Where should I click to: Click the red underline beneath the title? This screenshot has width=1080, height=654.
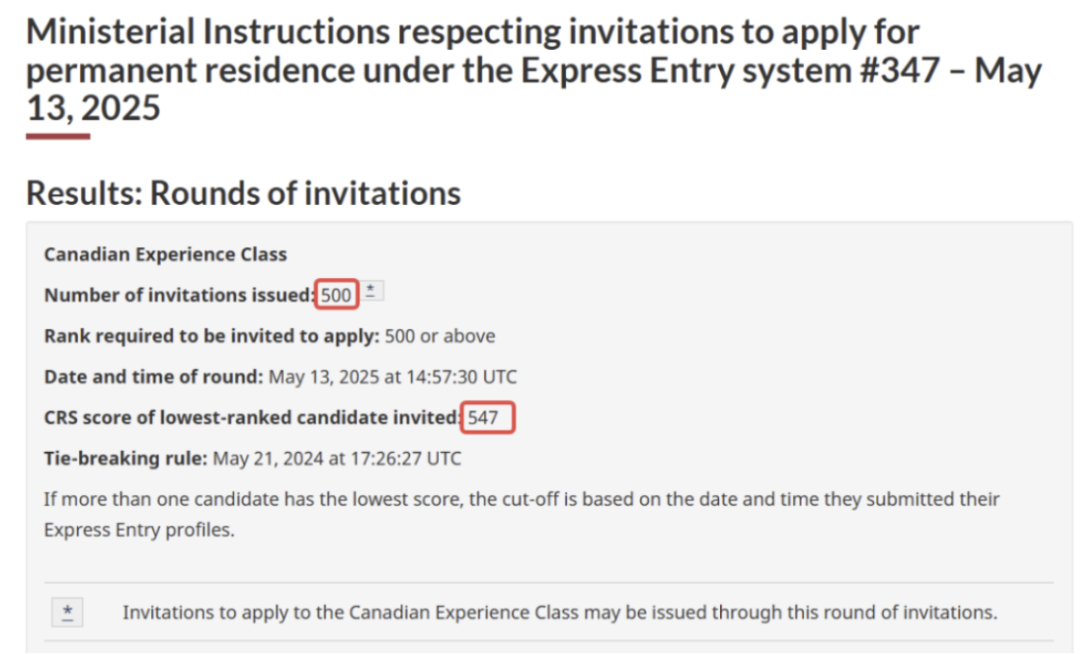click(x=58, y=136)
